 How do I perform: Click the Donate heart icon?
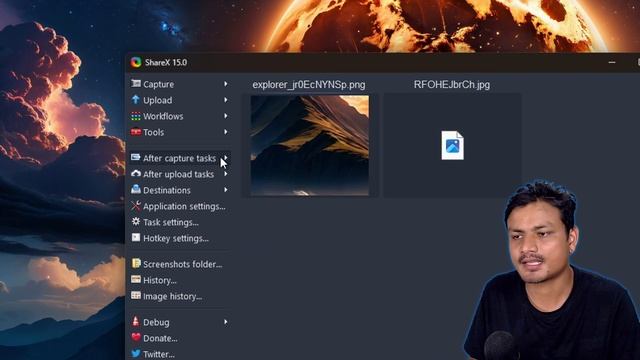click(136, 338)
